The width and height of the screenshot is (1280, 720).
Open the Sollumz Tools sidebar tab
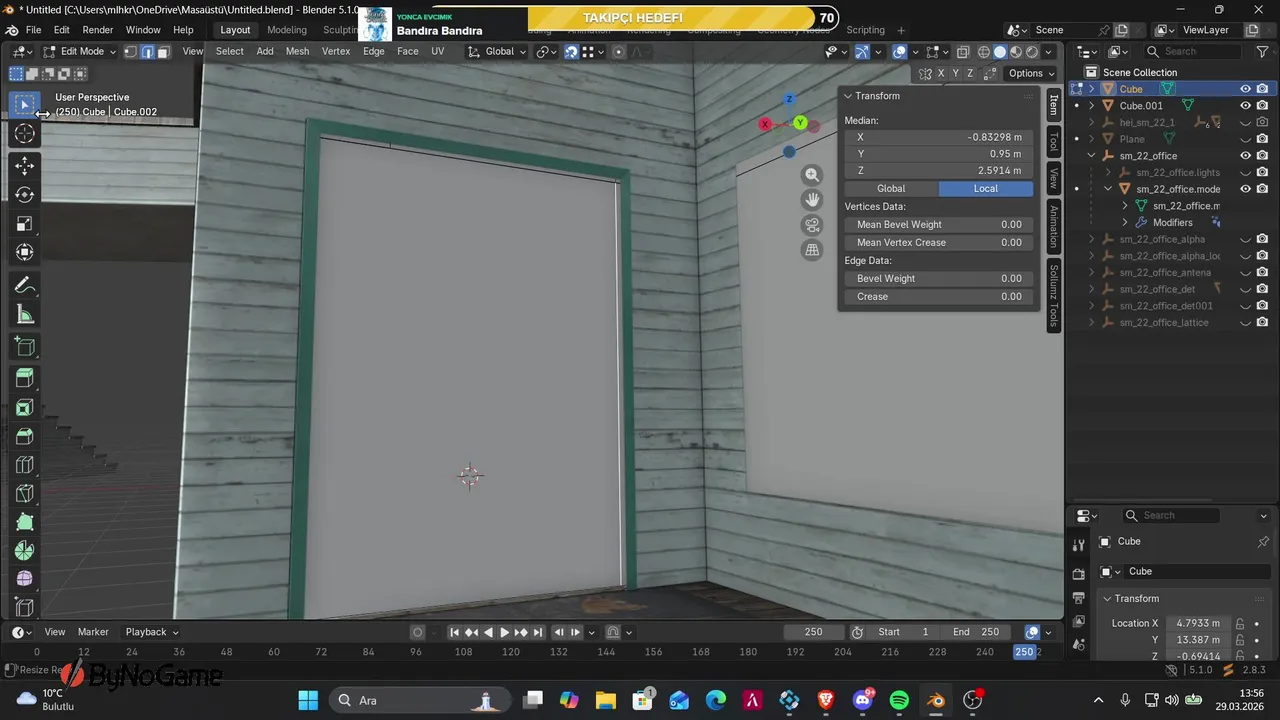click(x=1053, y=296)
